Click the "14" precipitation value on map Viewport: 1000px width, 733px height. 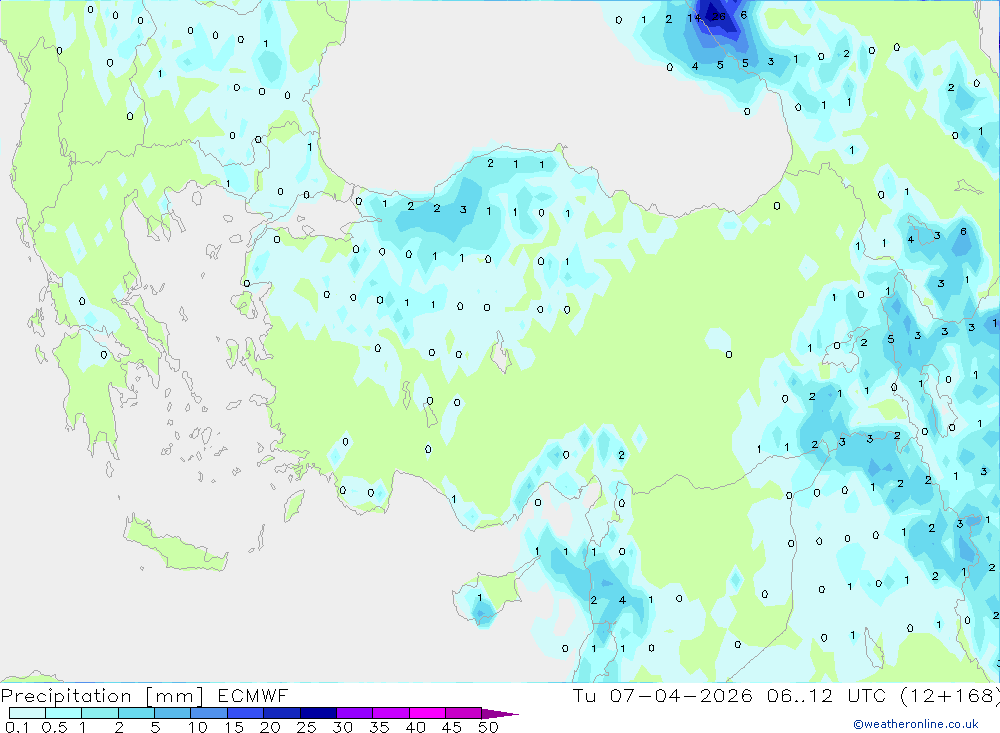click(694, 19)
